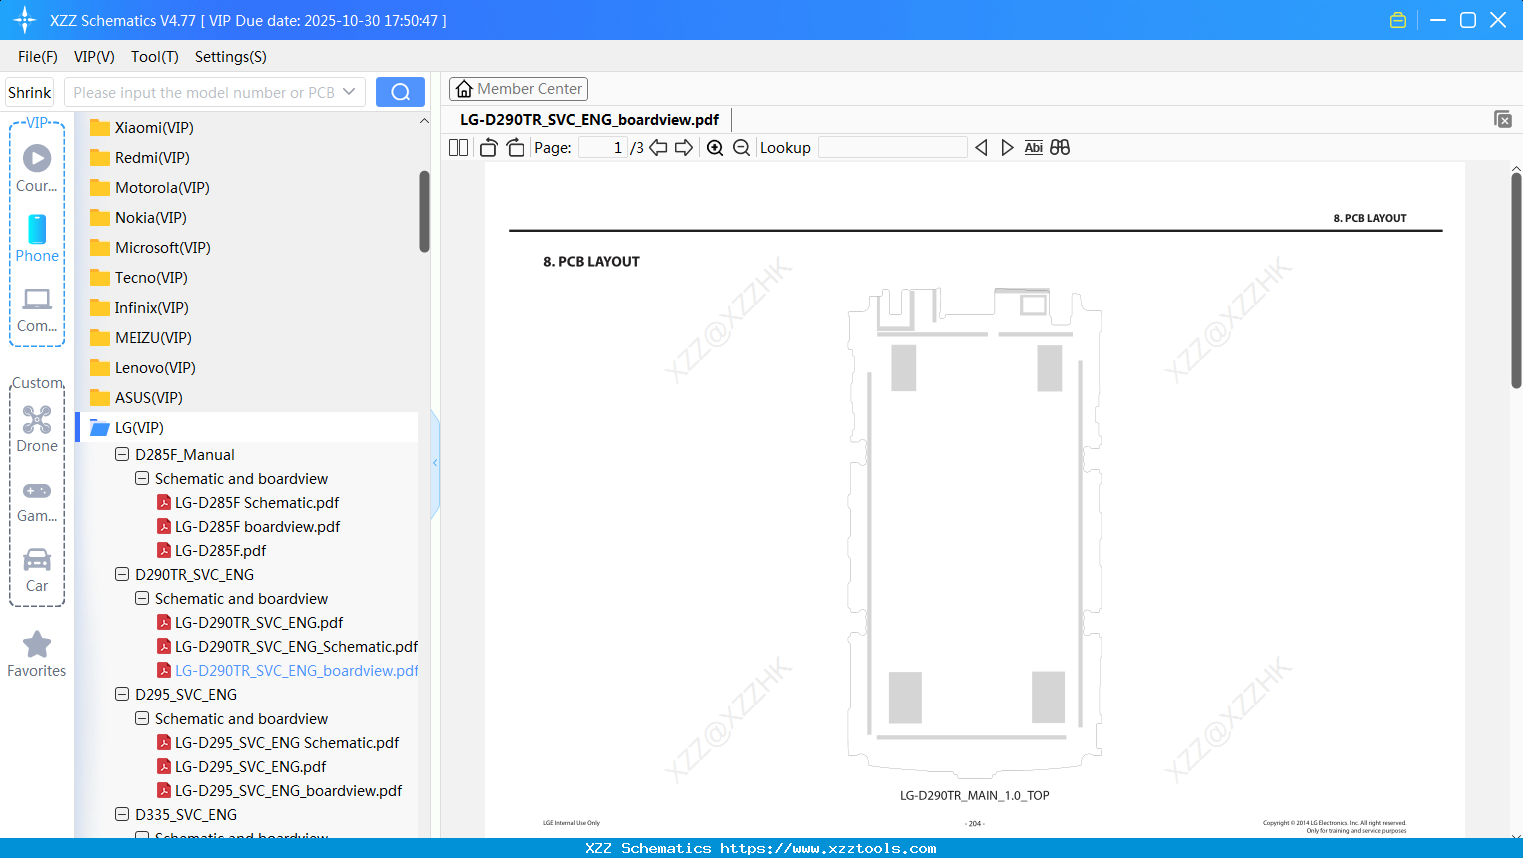Collapse the left panel with splitter handle
This screenshot has width=1523, height=858.
(435, 463)
